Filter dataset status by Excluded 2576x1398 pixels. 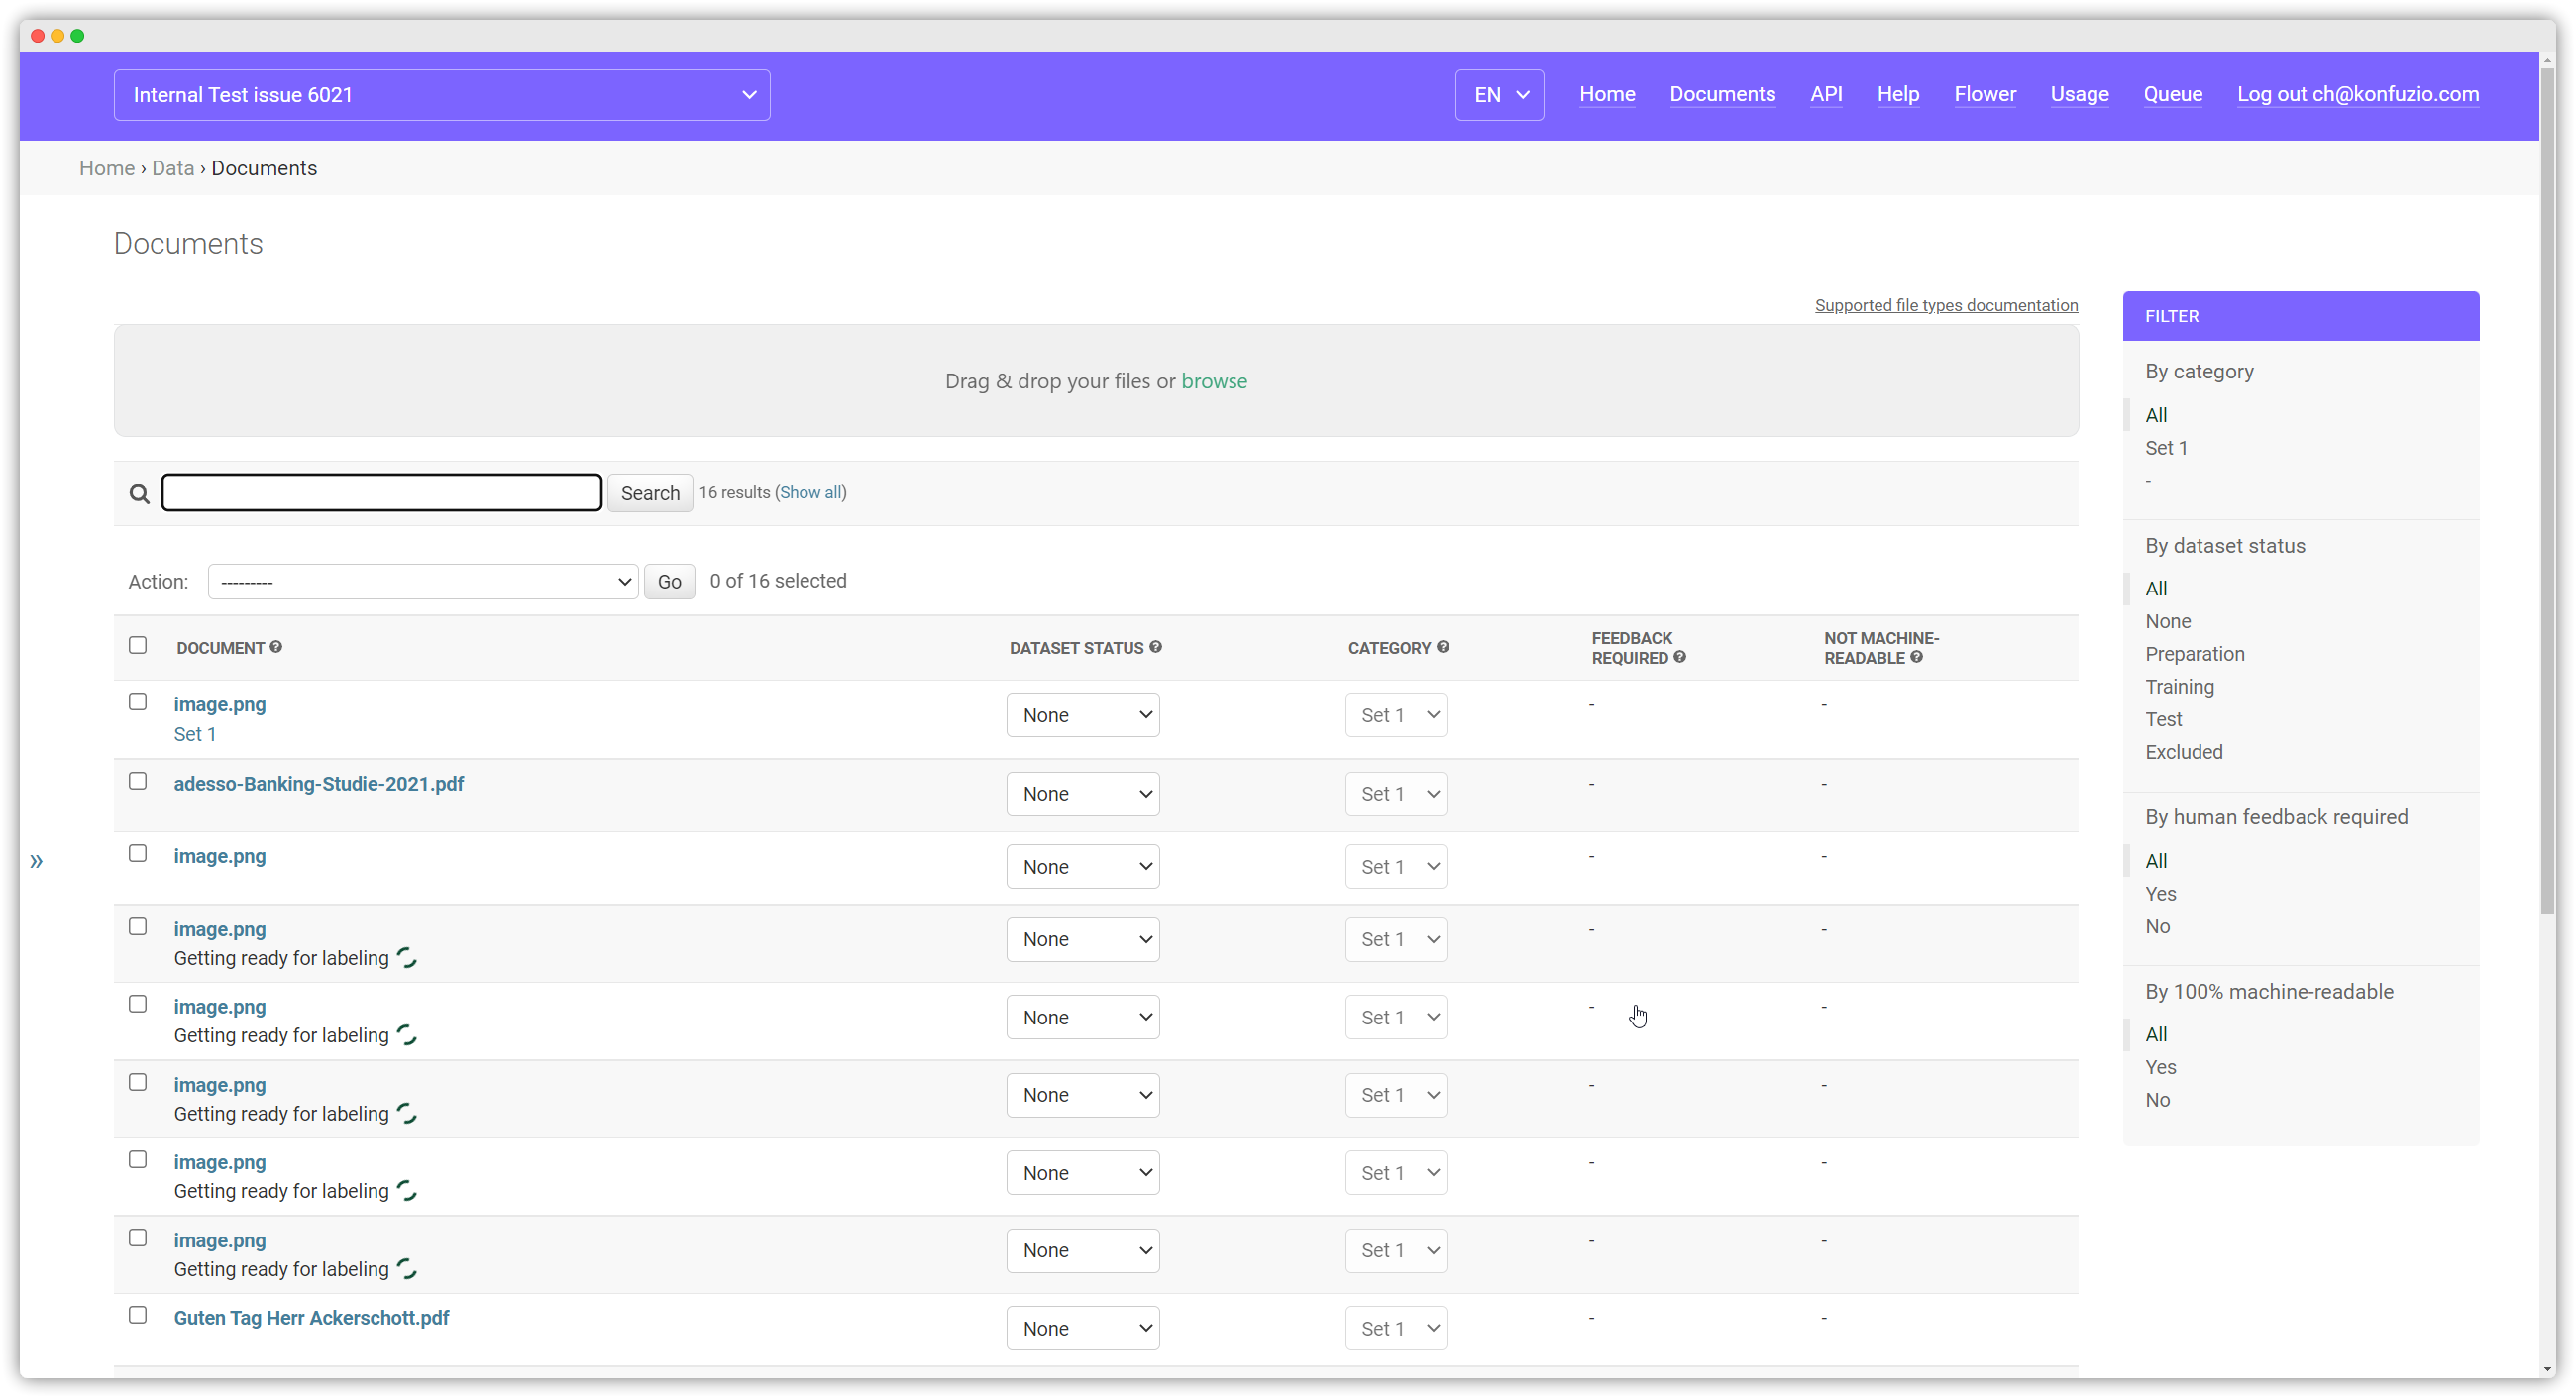[x=2183, y=752]
